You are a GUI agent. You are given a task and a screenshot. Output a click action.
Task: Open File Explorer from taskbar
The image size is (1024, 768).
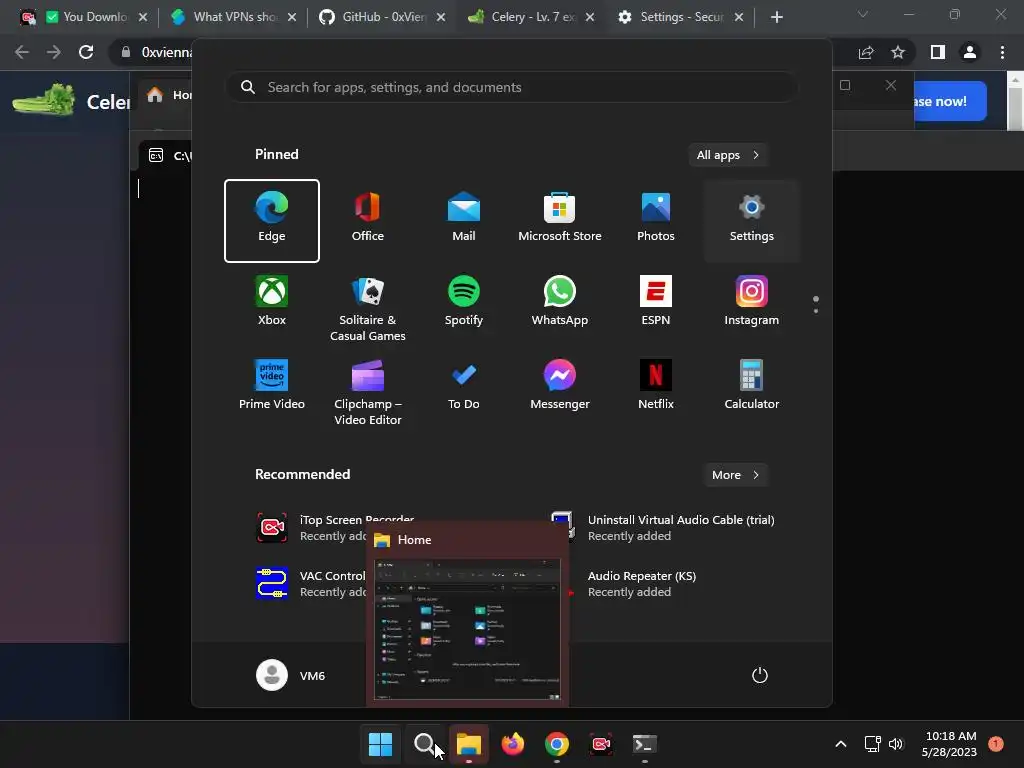pyautogui.click(x=468, y=744)
